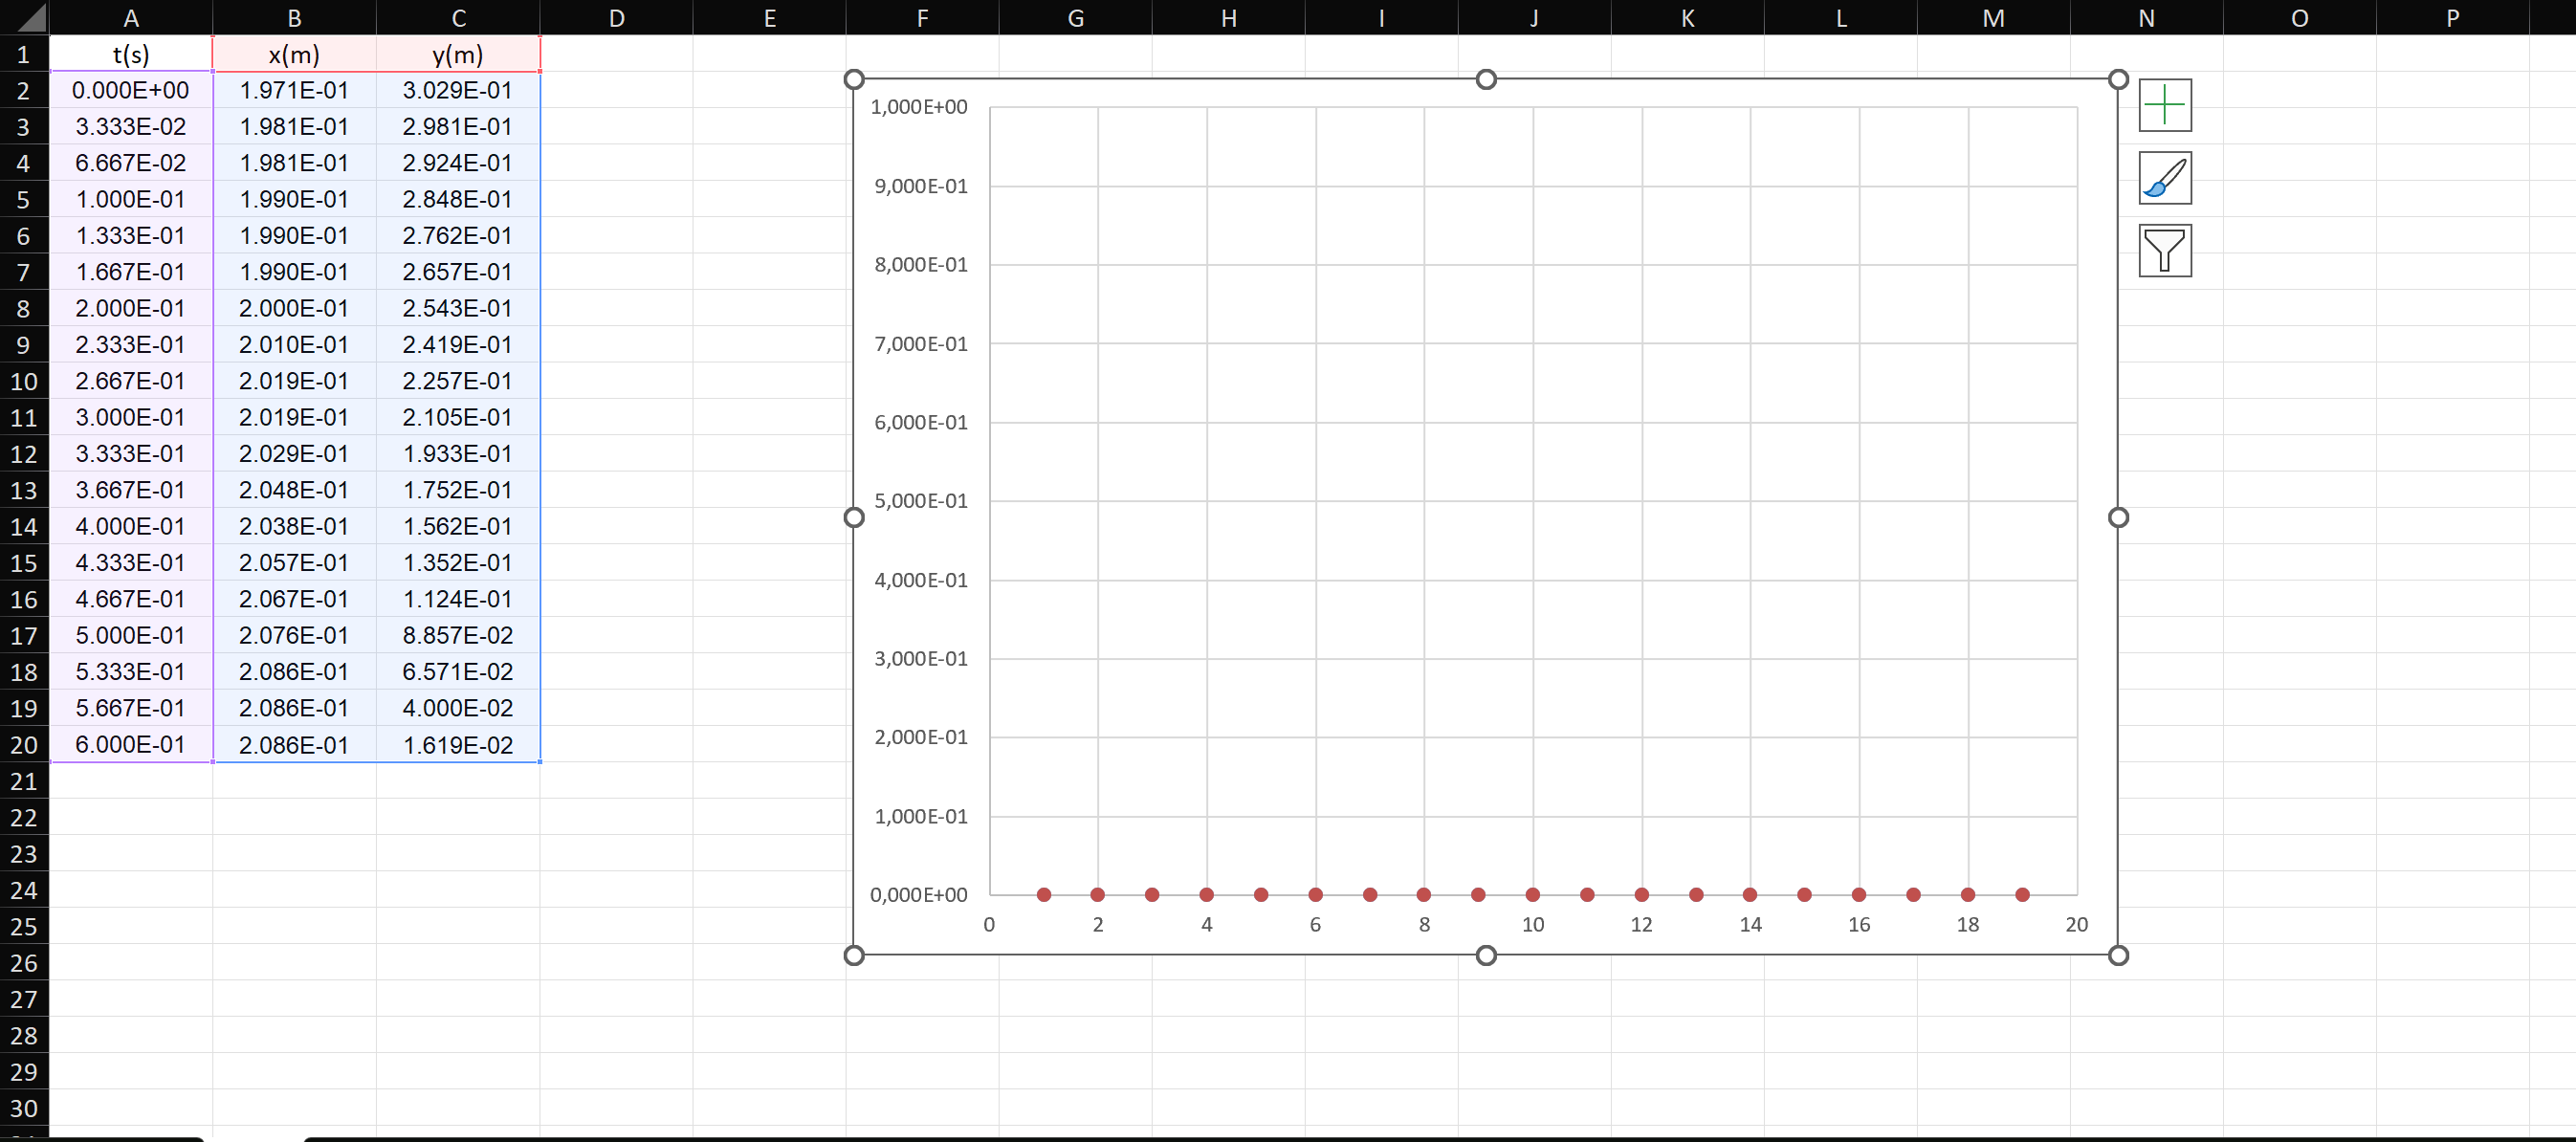Select column C header
Viewport: 2576px width, 1142px height.
pyautogui.click(x=458, y=17)
